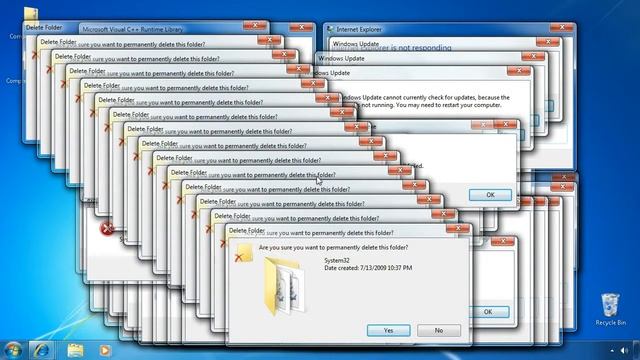Cancel deletion with the No button
This screenshot has height=360, width=640.
tap(439, 330)
